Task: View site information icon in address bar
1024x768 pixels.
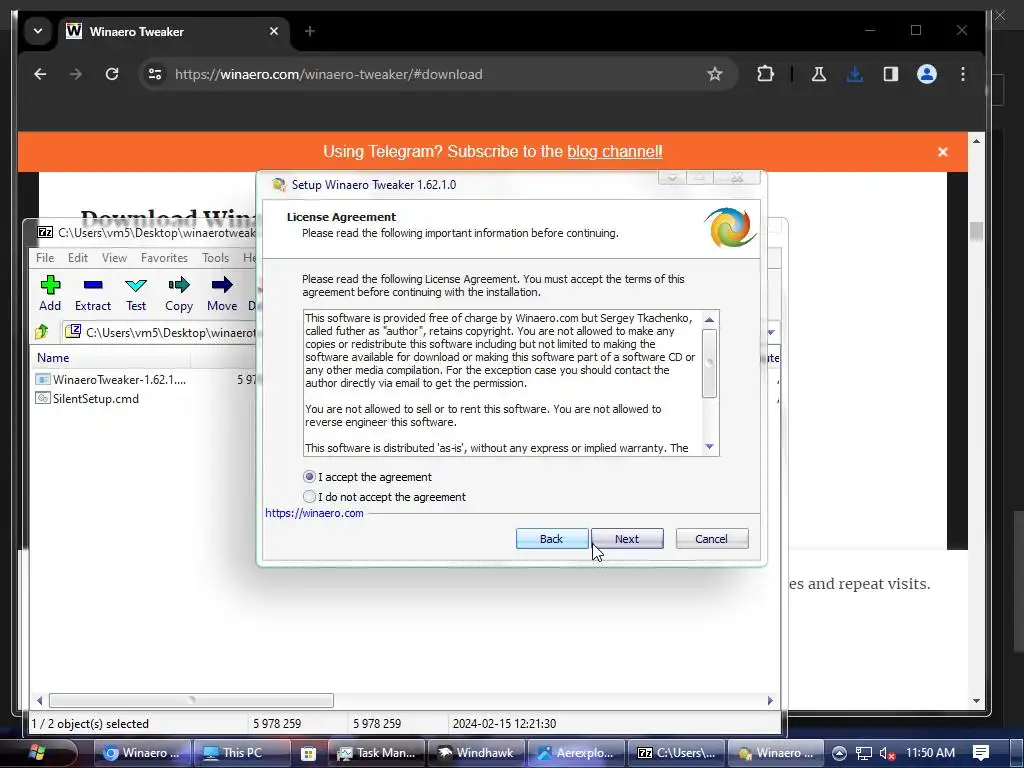Action: [x=155, y=74]
